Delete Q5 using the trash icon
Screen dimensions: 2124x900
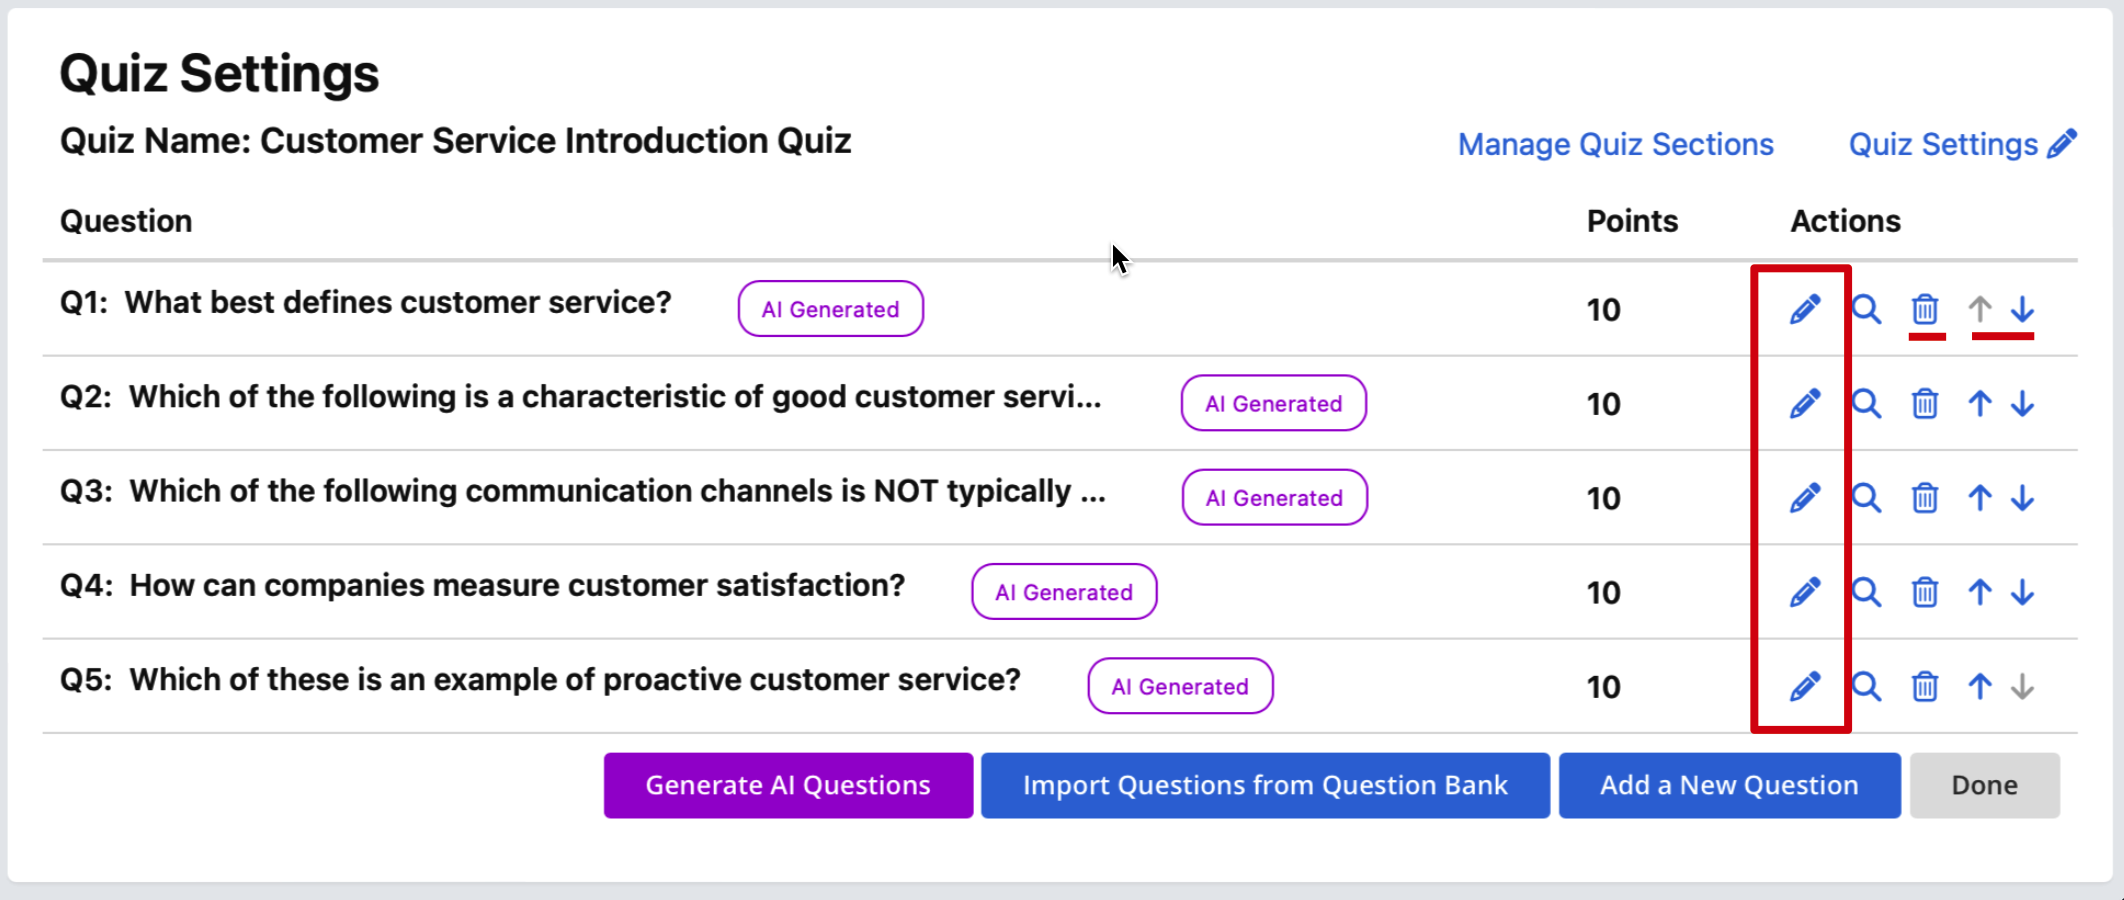(x=1925, y=687)
